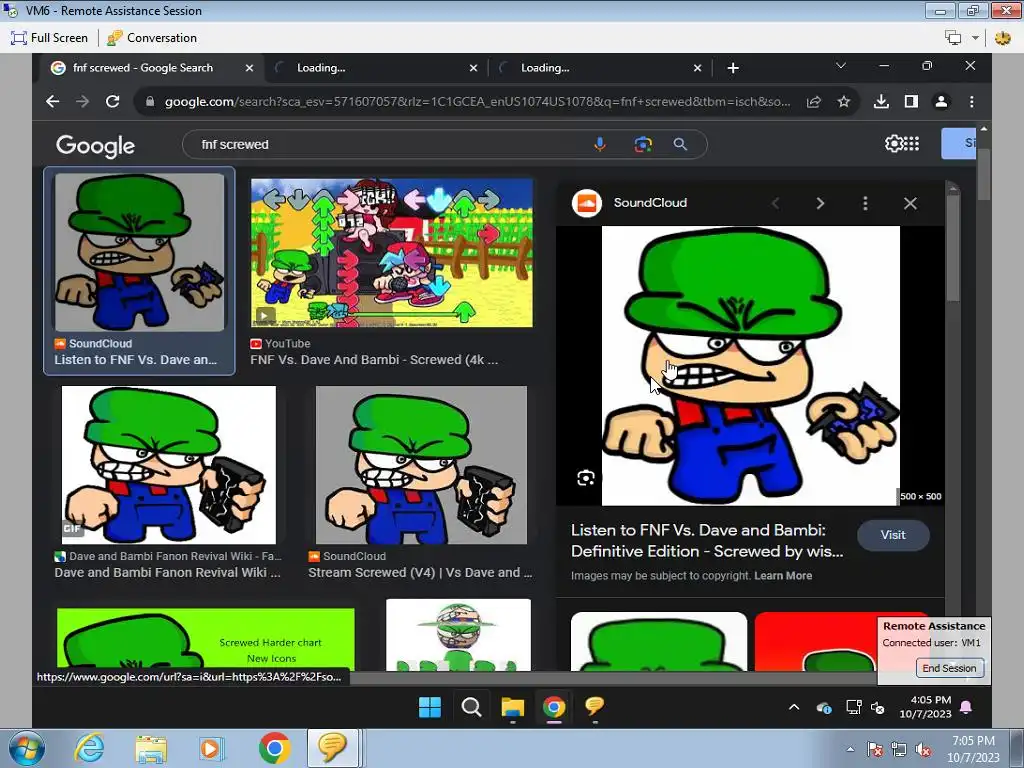Click End Session in Remote Assistance popup
The width and height of the screenshot is (1024, 768).
click(949, 668)
